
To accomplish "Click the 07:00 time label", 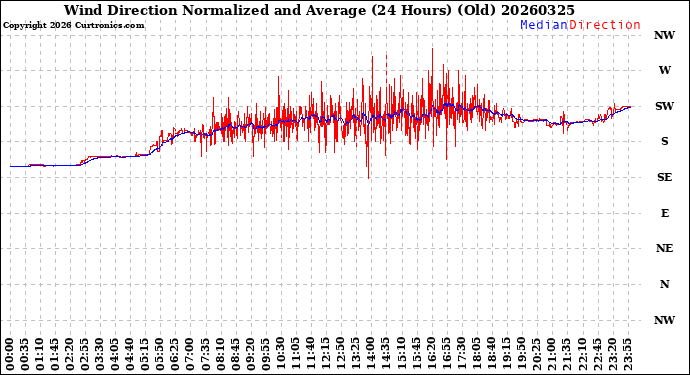I will pos(191,354).
